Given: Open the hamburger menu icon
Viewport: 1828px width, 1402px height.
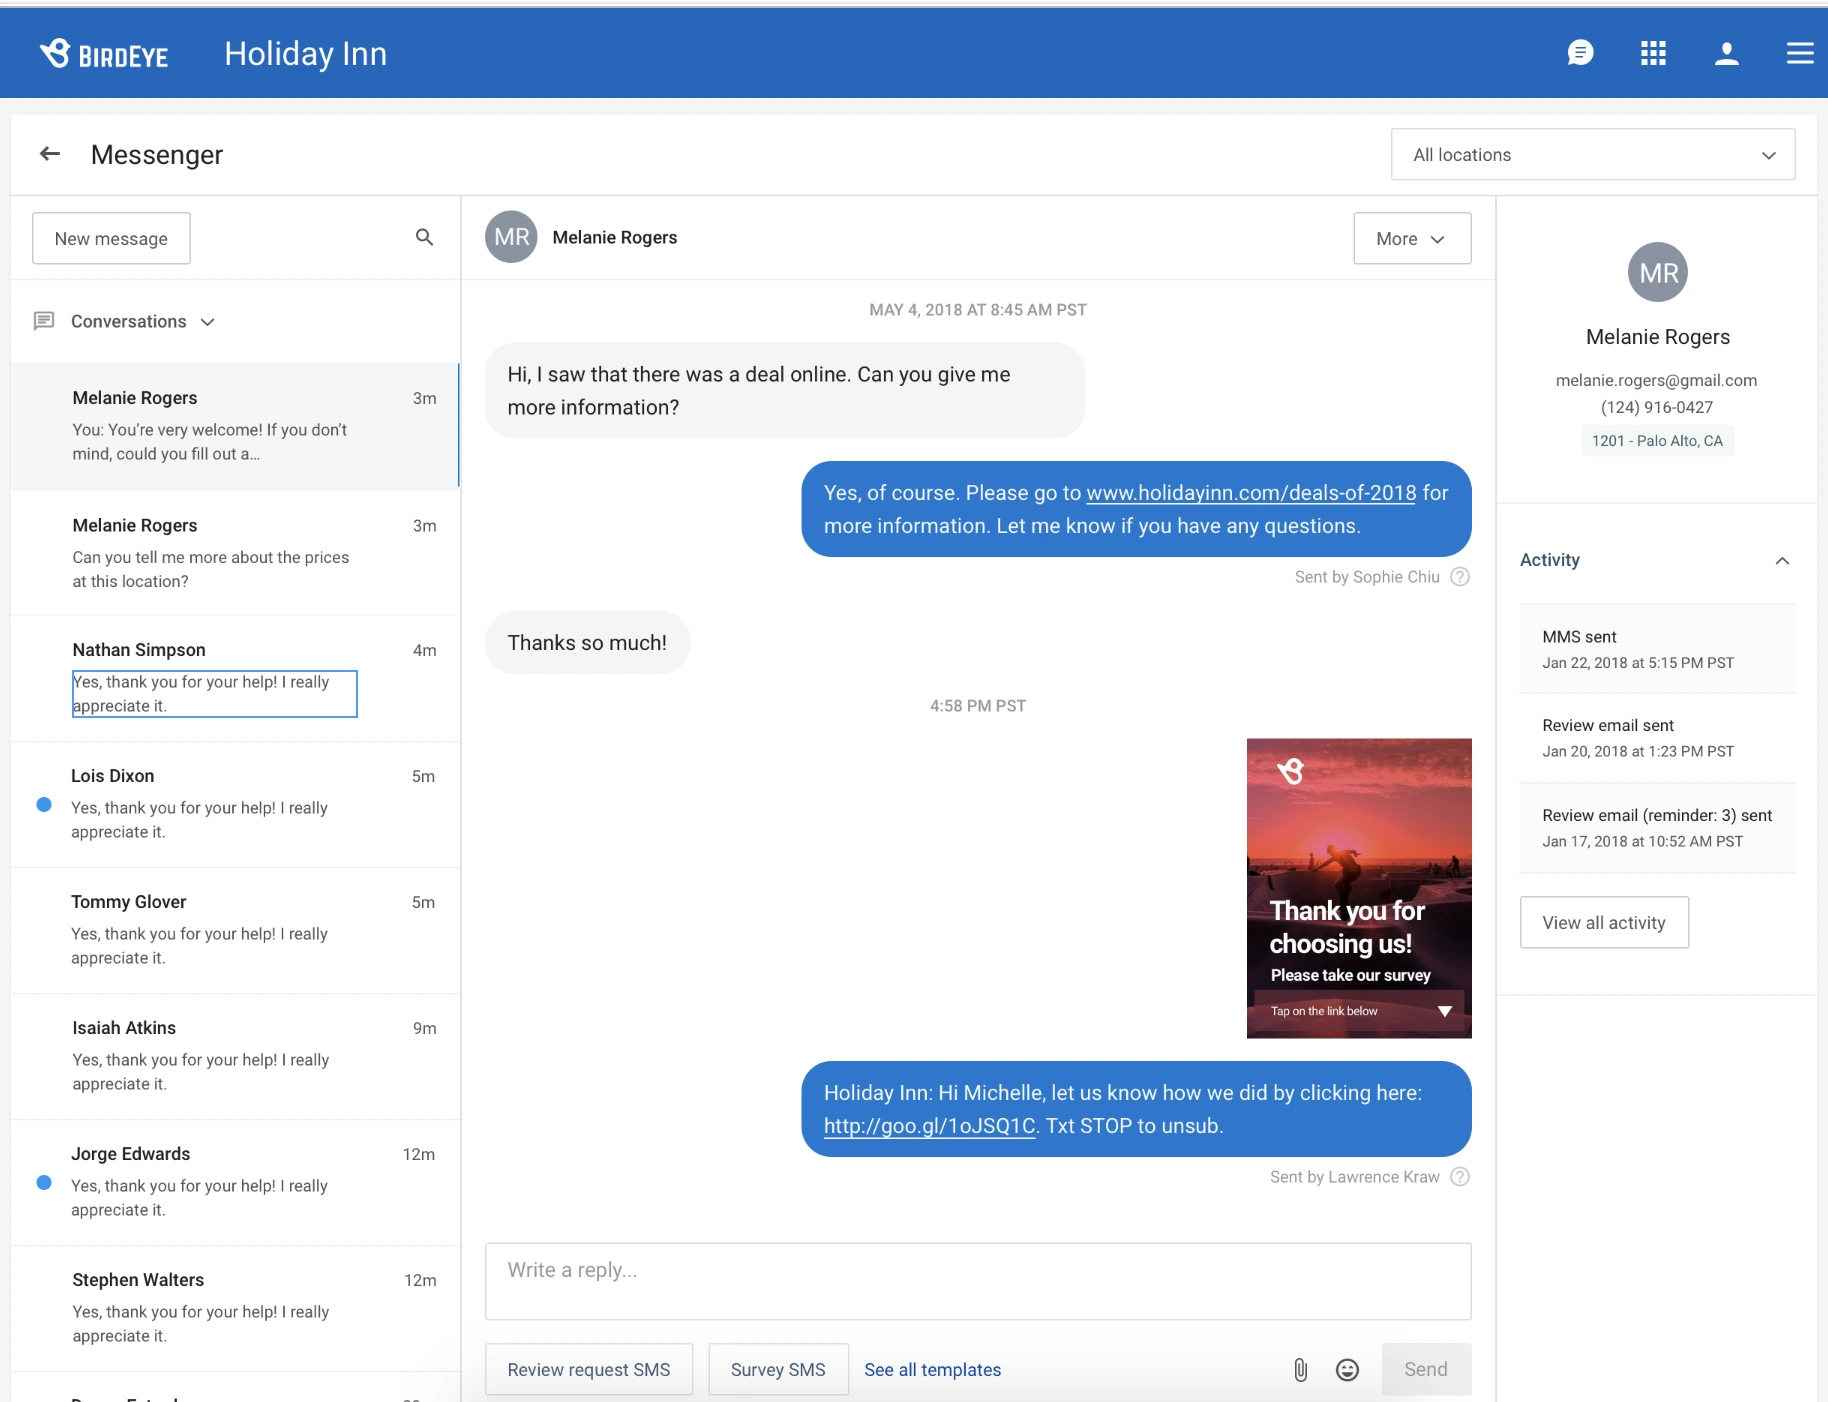Looking at the screenshot, I should [x=1800, y=53].
